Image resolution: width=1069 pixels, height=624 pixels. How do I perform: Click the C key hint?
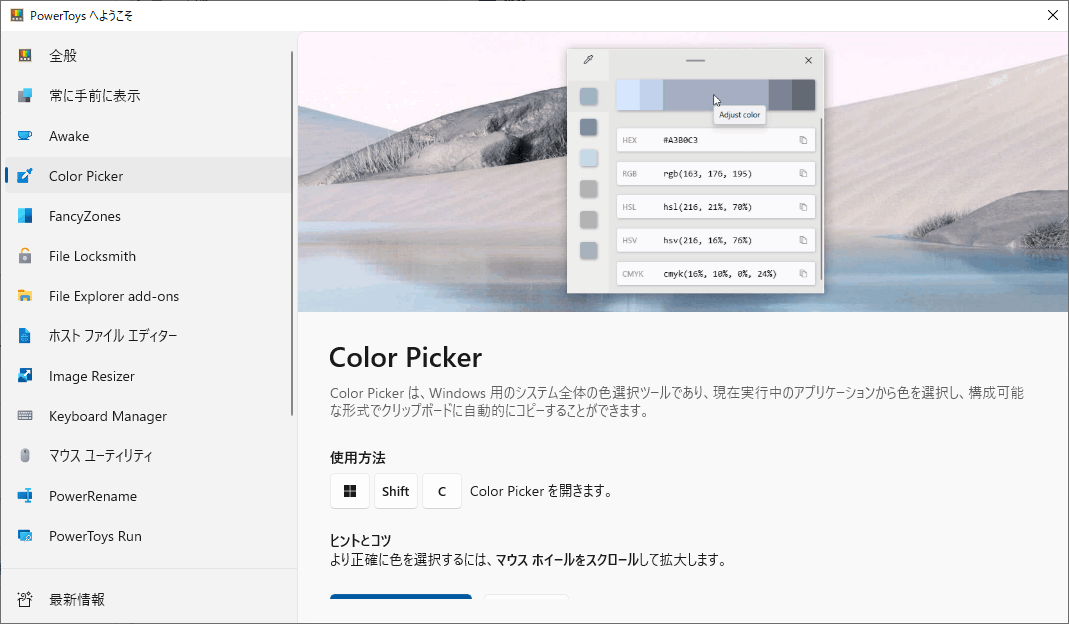[442, 491]
